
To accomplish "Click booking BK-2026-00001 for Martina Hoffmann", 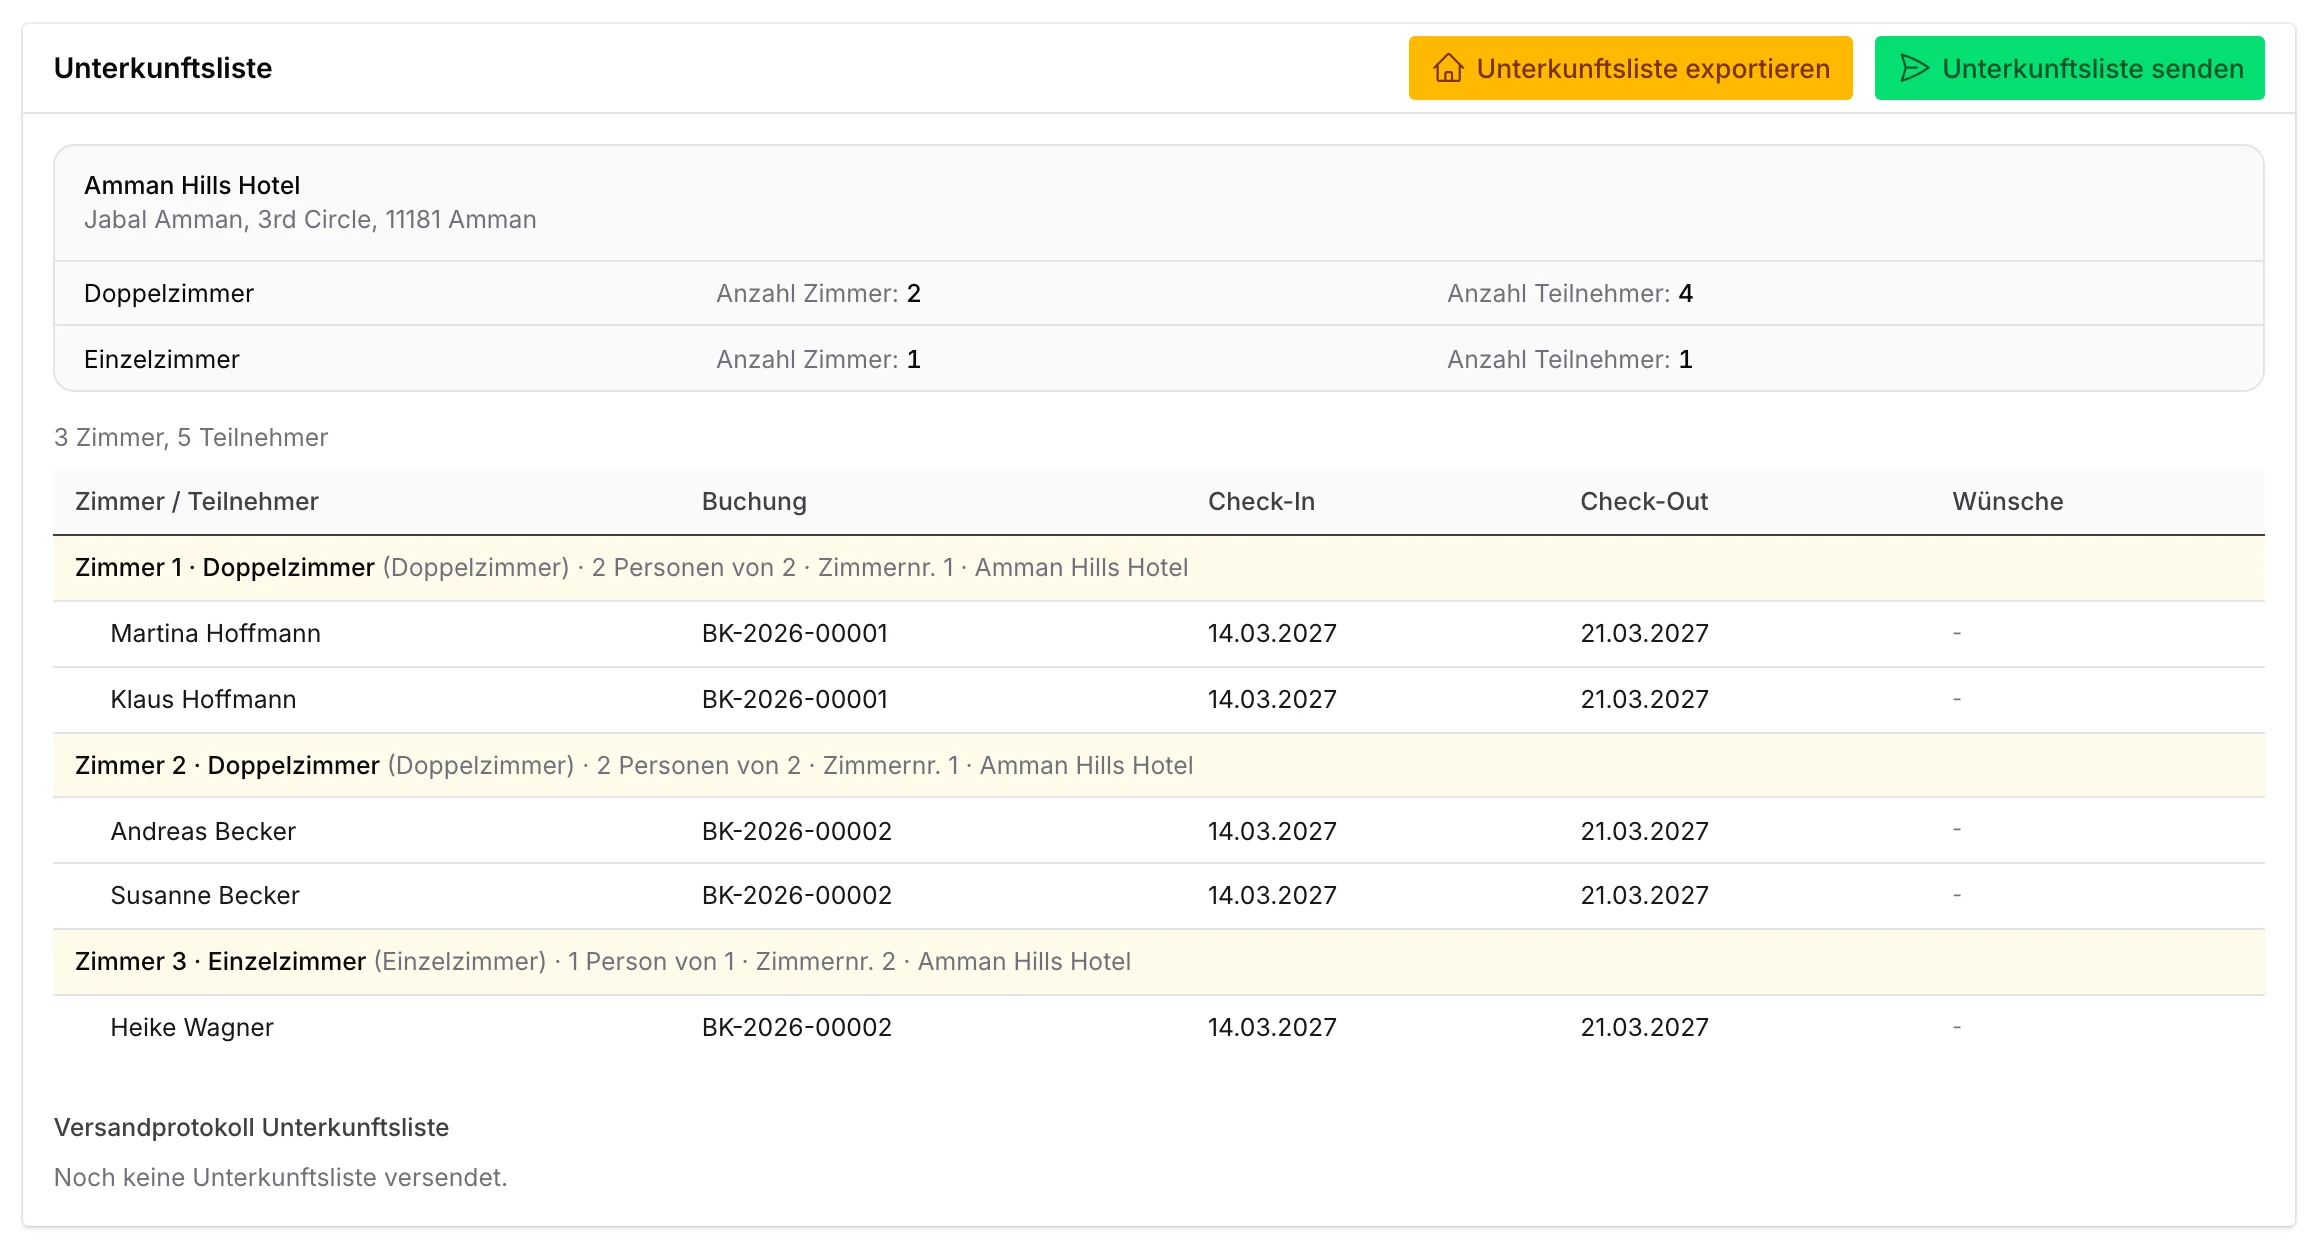I will coord(795,633).
